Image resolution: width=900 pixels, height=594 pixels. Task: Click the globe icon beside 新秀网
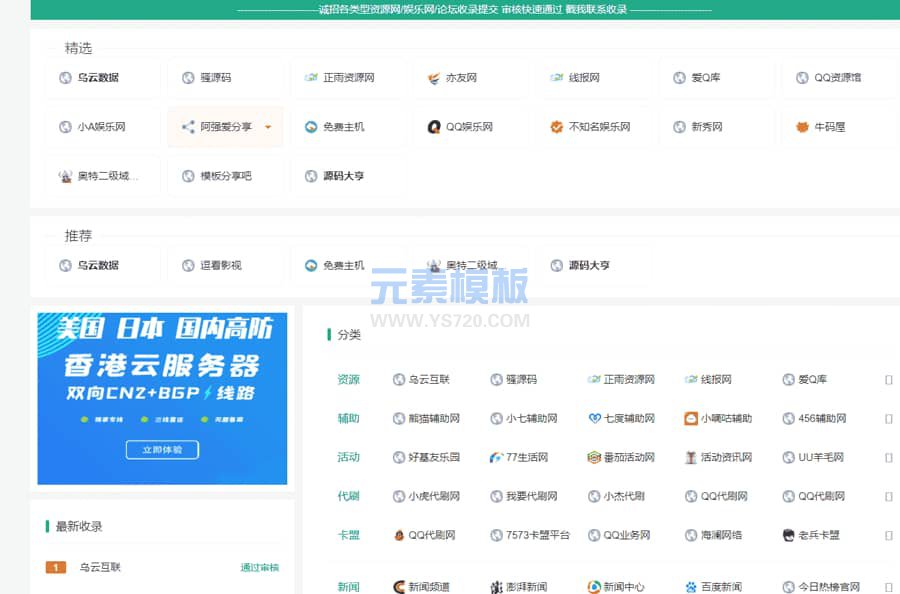click(x=680, y=127)
